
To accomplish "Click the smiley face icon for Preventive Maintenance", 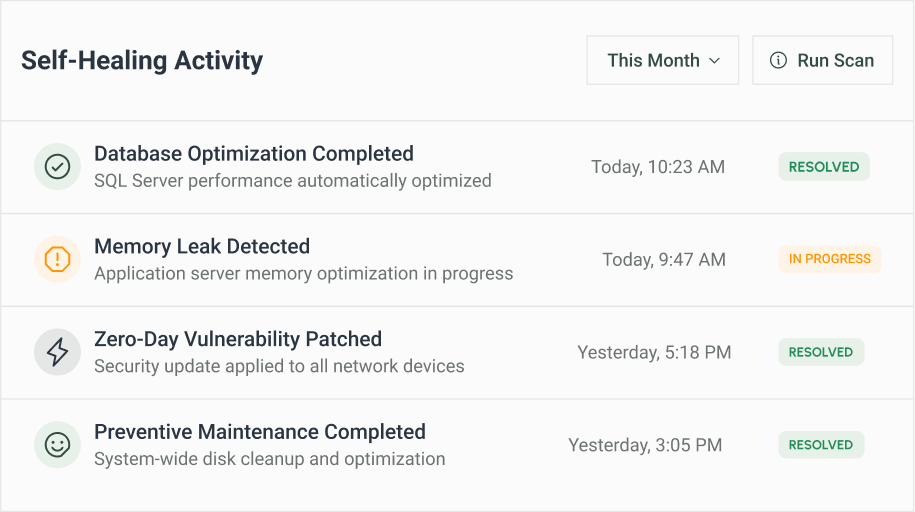I will [57, 445].
